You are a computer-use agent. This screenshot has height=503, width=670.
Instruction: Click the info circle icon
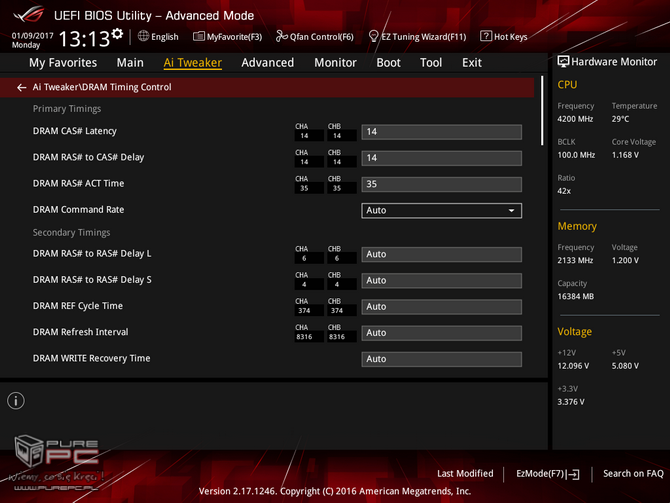tap(16, 401)
